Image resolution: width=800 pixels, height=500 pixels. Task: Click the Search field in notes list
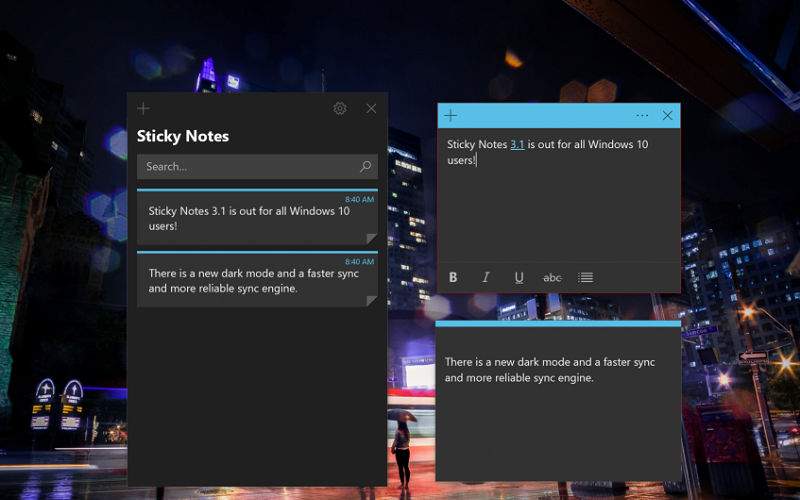click(x=257, y=166)
